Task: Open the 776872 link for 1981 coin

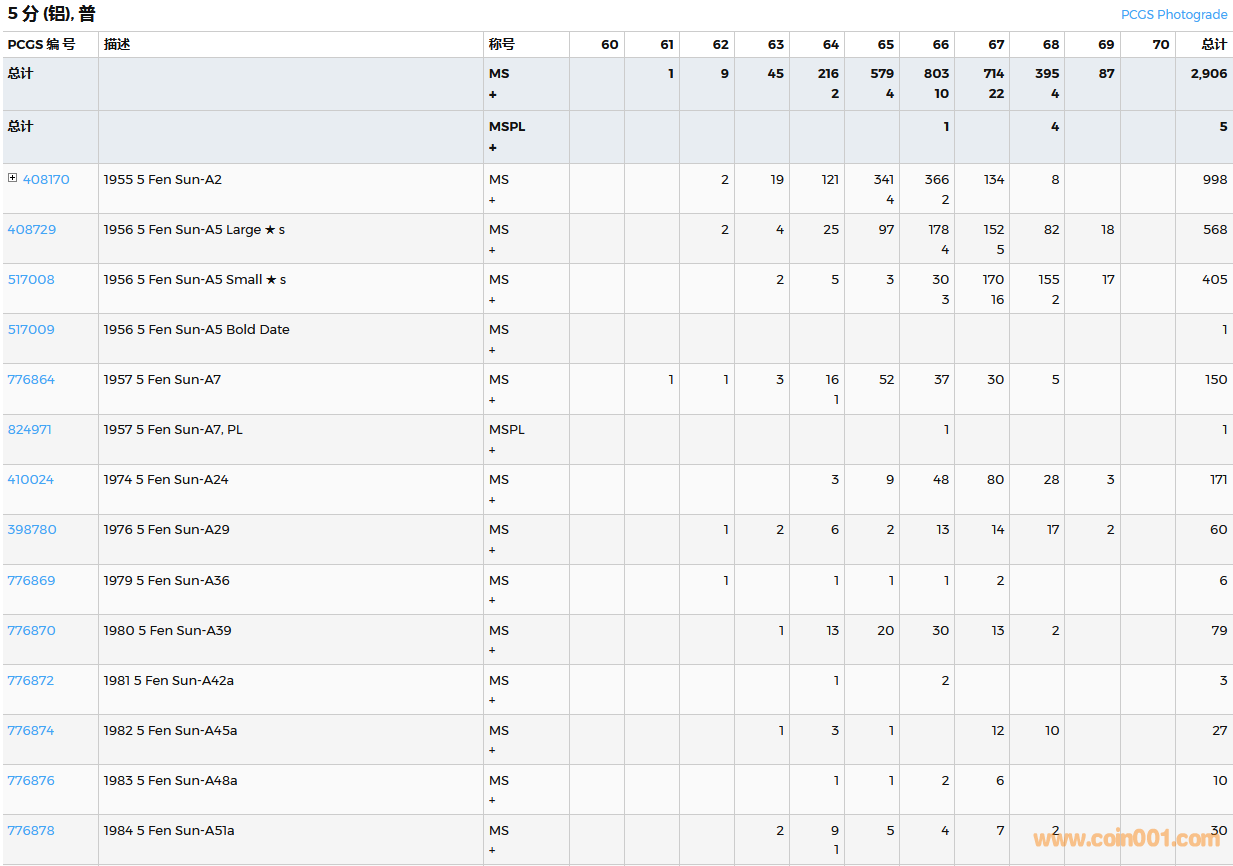Action: (x=31, y=680)
